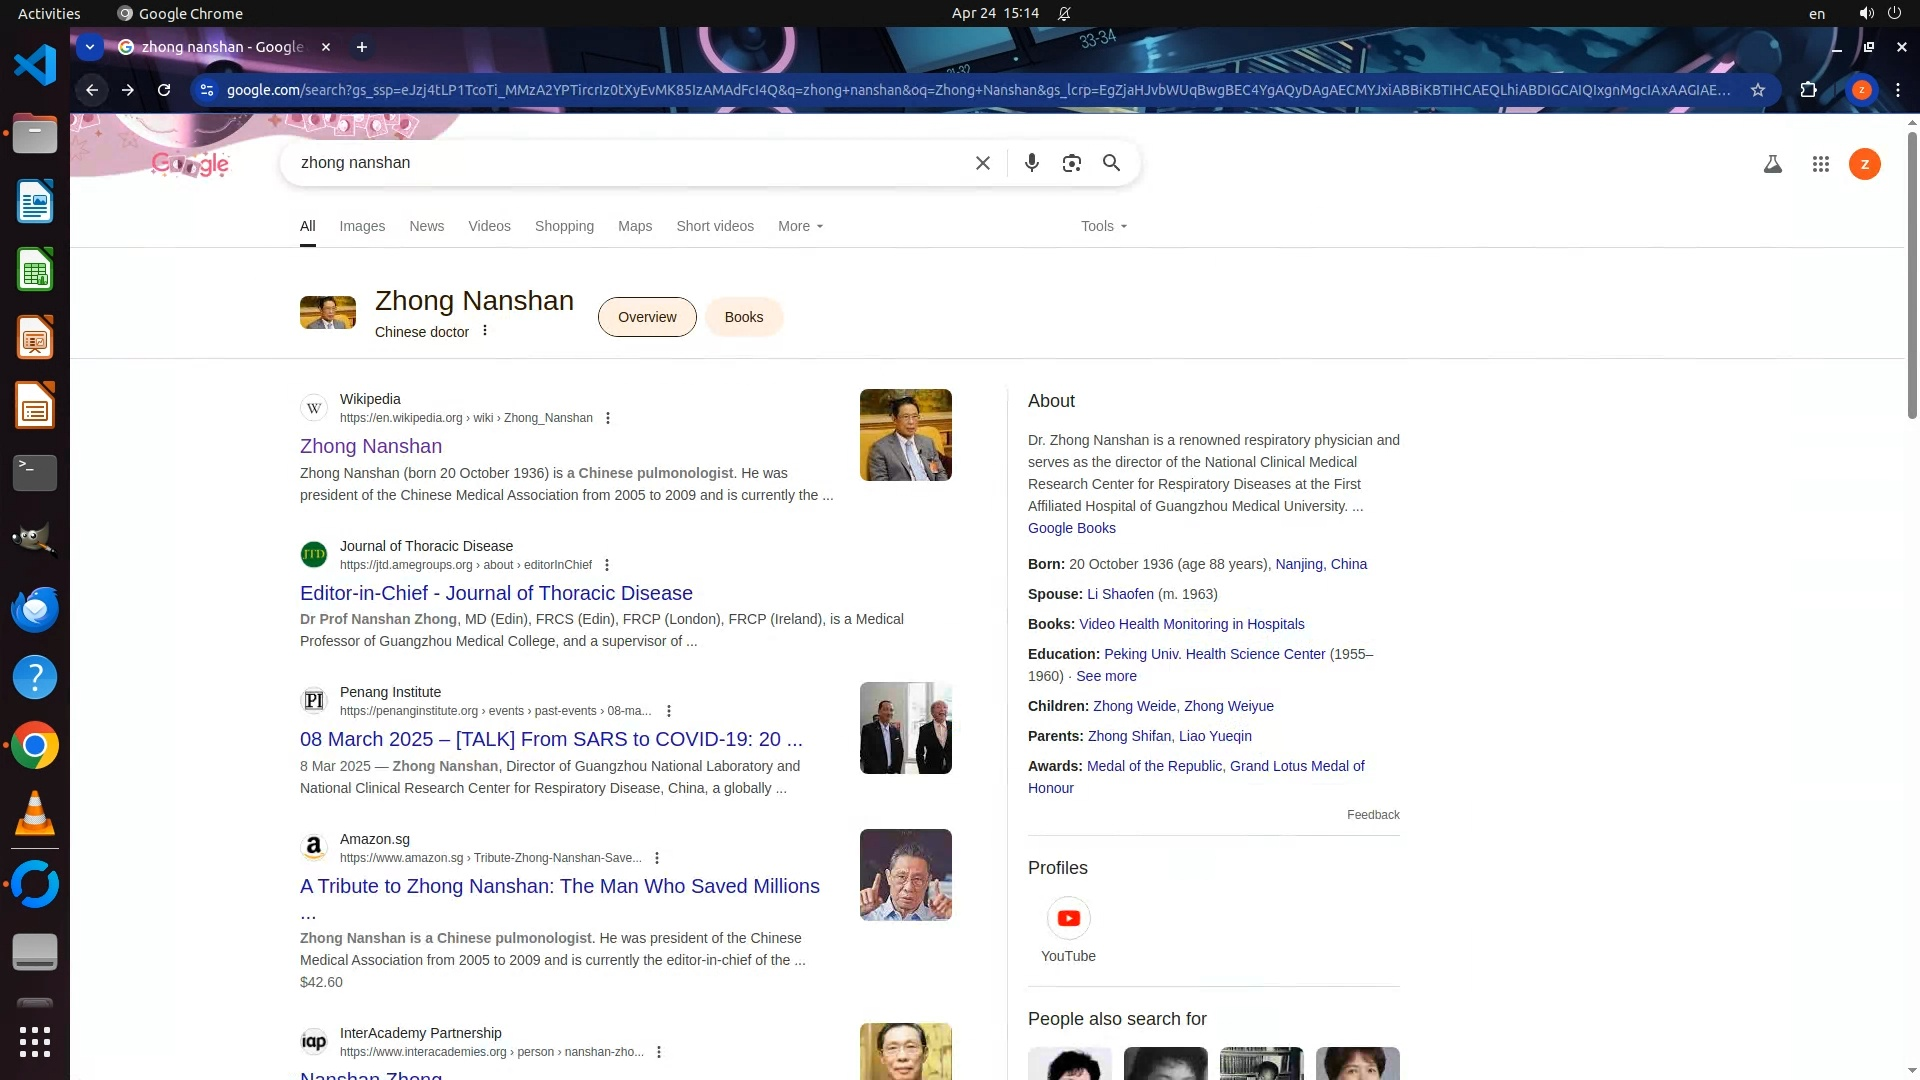This screenshot has width=1920, height=1080.
Task: Open the Google apps grid icon
Action: click(x=1820, y=164)
